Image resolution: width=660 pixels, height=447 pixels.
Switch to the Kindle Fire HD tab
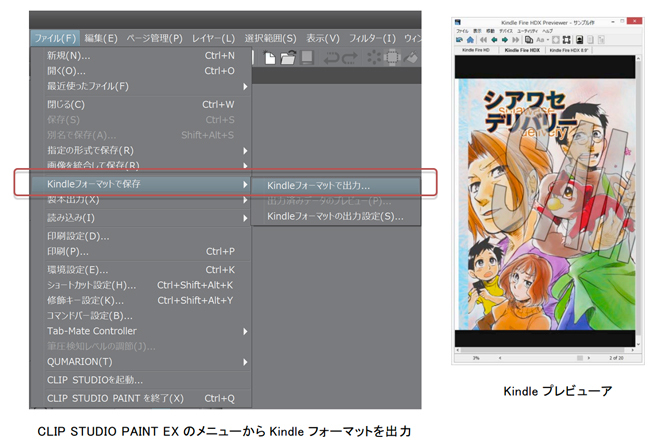point(476,50)
